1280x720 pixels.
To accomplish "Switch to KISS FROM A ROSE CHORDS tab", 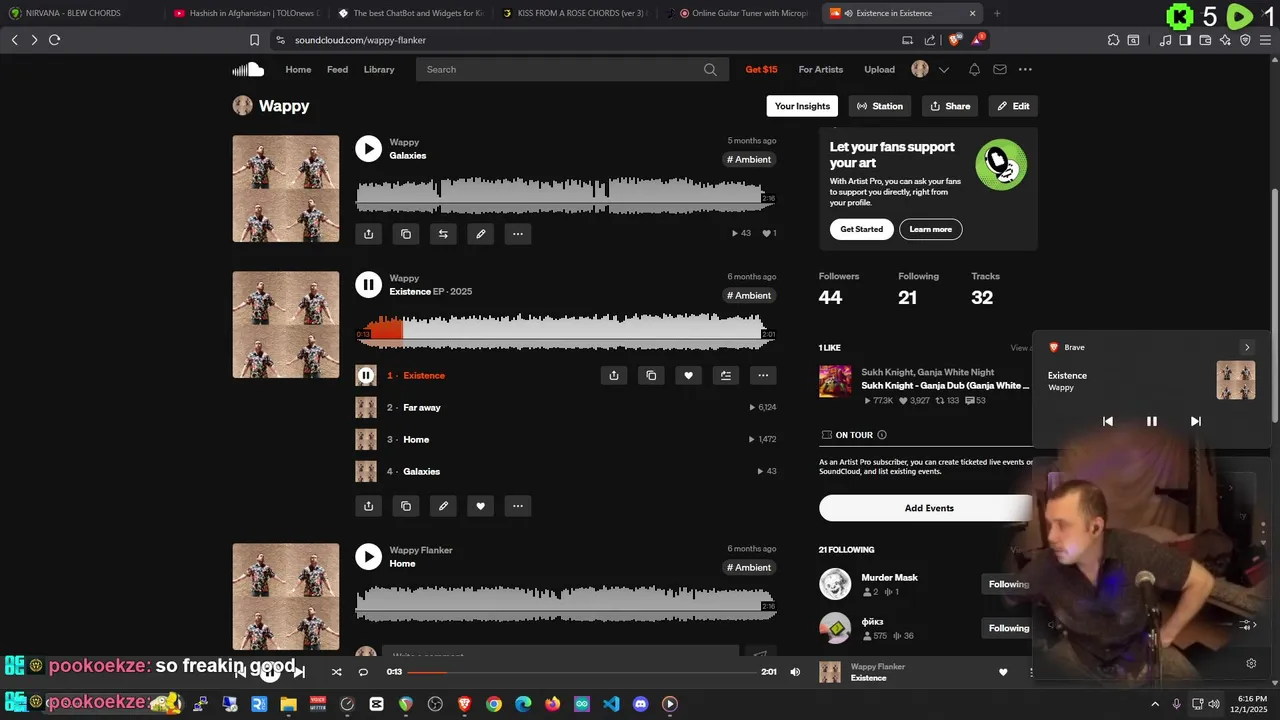I will tap(575, 13).
